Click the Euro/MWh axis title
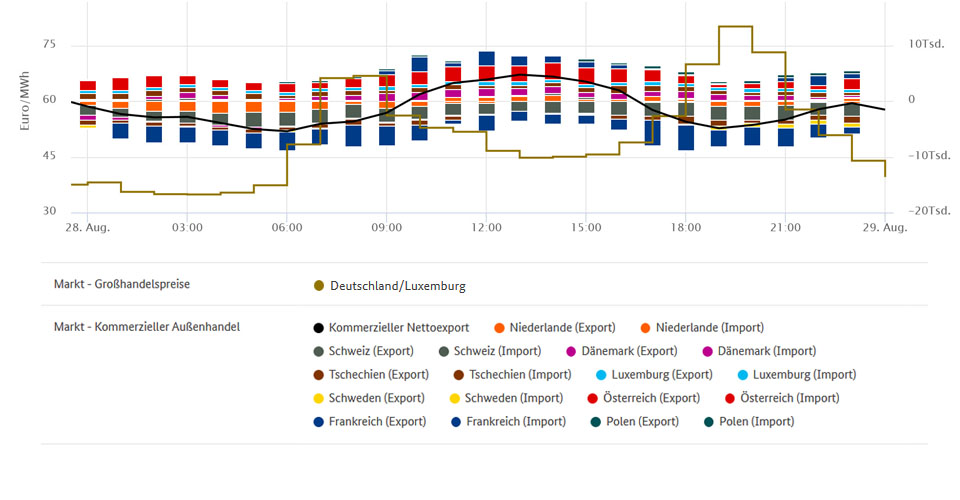 24,101
